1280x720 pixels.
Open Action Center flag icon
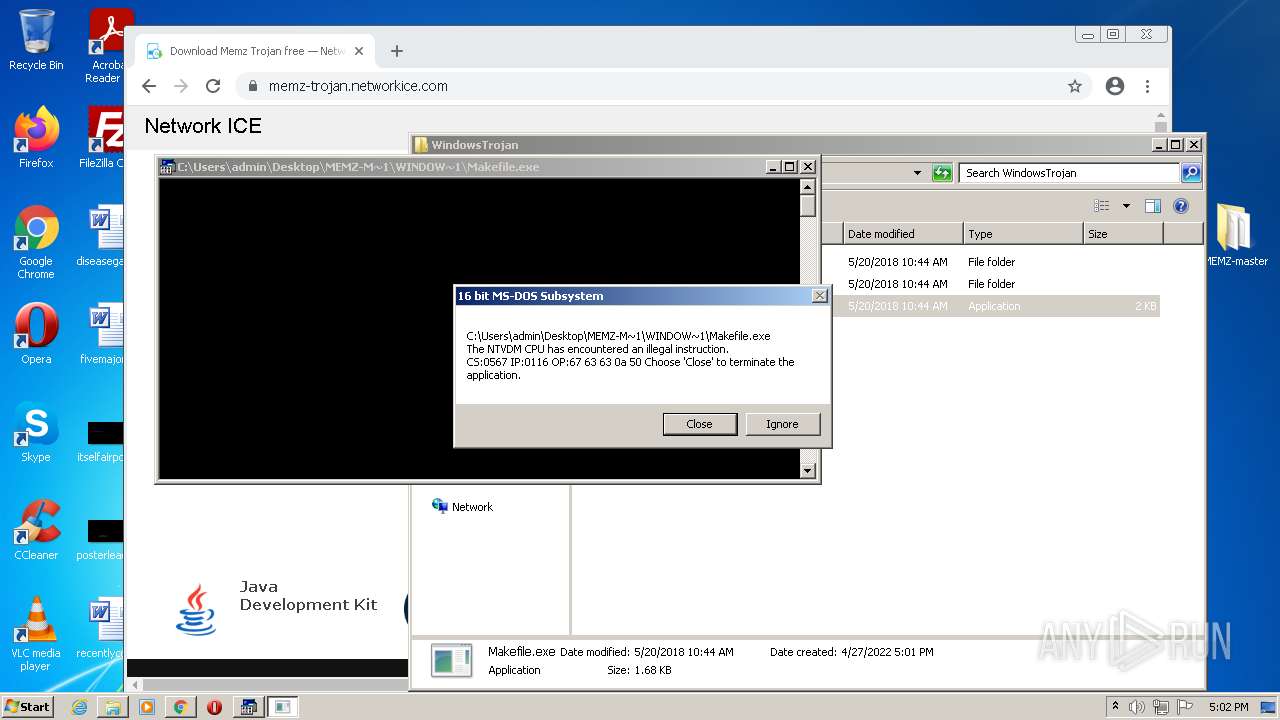pos(1185,707)
